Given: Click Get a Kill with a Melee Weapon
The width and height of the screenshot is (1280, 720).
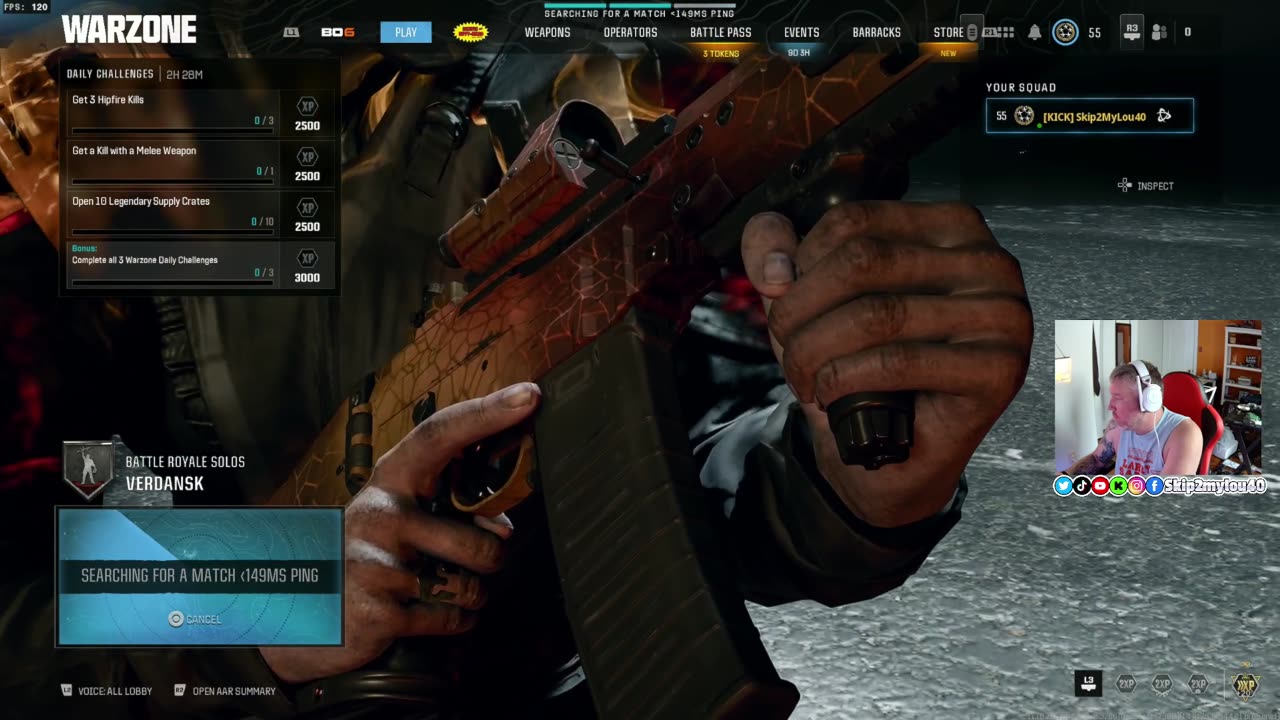Looking at the screenshot, I should [202, 162].
